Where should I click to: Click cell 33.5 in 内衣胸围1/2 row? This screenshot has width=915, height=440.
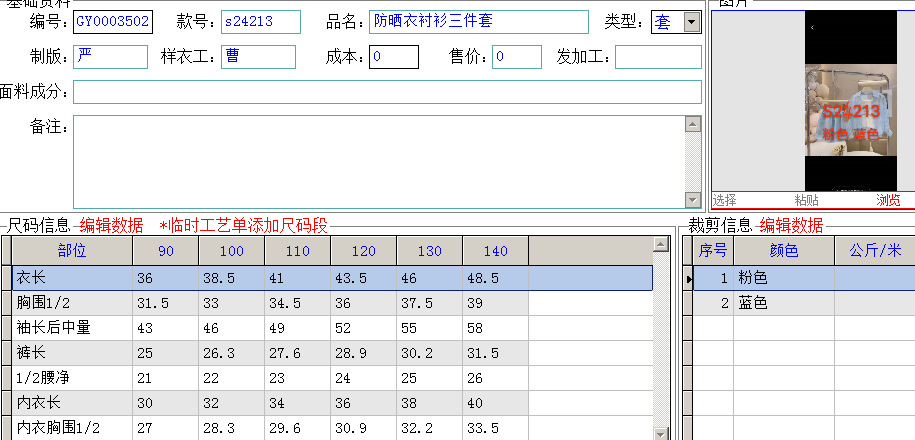pos(495,428)
